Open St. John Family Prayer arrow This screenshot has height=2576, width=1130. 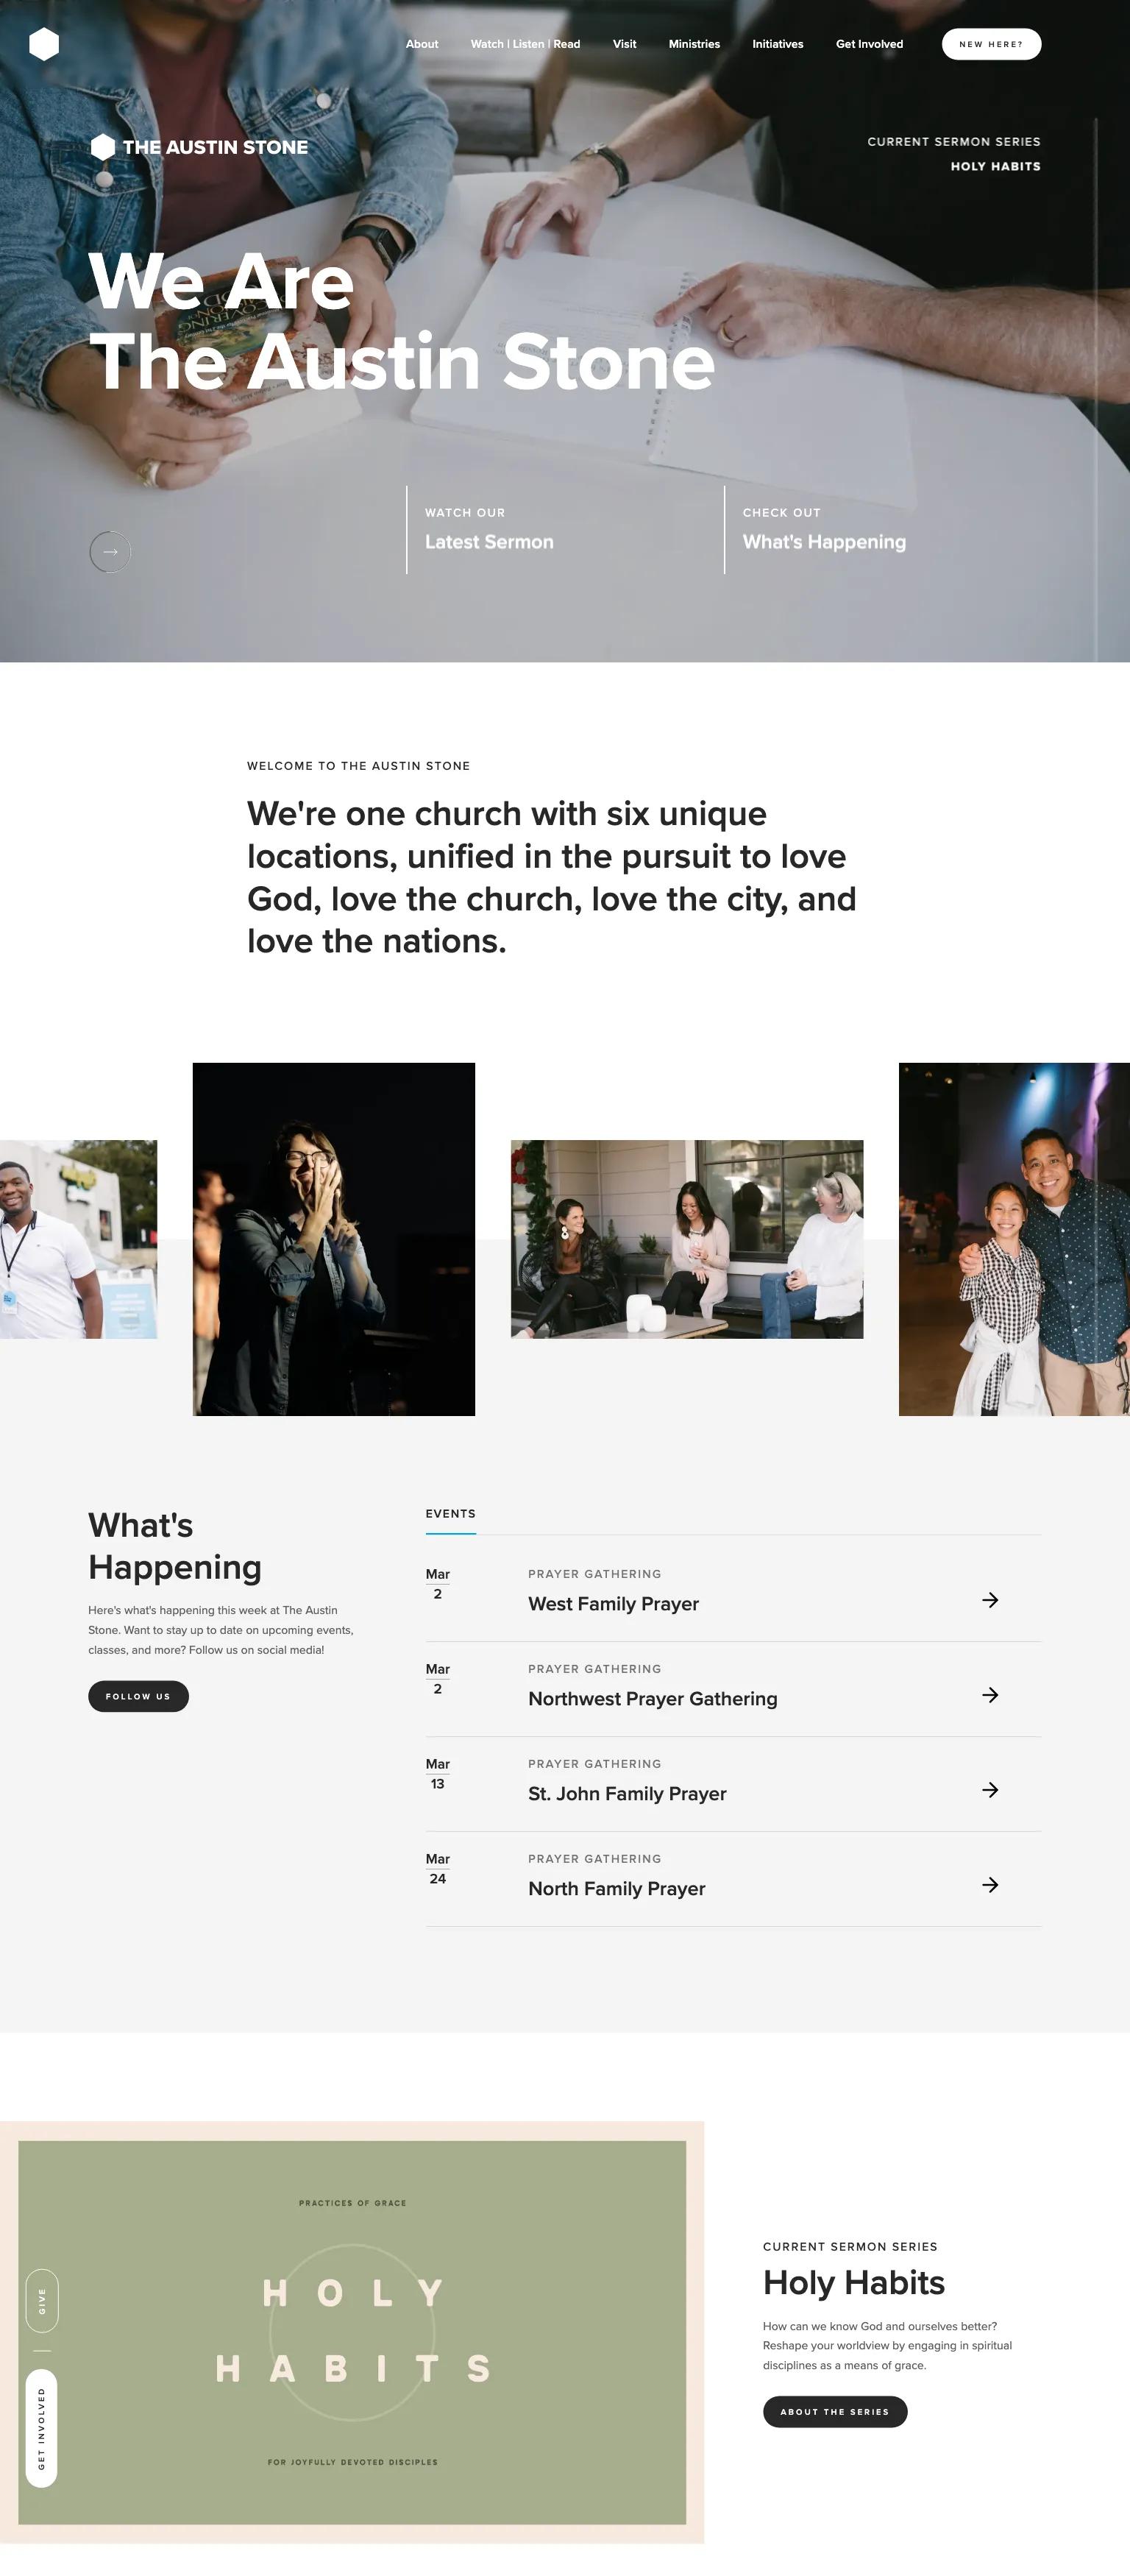coord(990,1790)
